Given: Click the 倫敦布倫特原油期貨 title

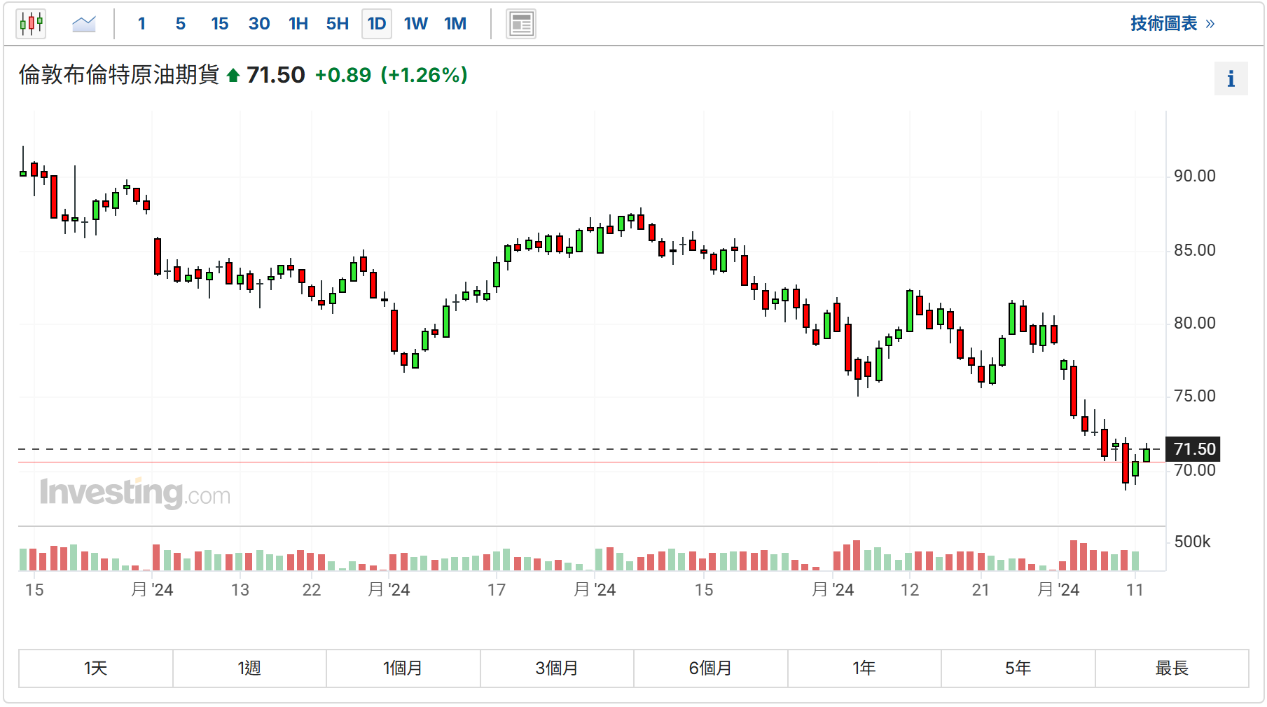Looking at the screenshot, I should (119, 75).
